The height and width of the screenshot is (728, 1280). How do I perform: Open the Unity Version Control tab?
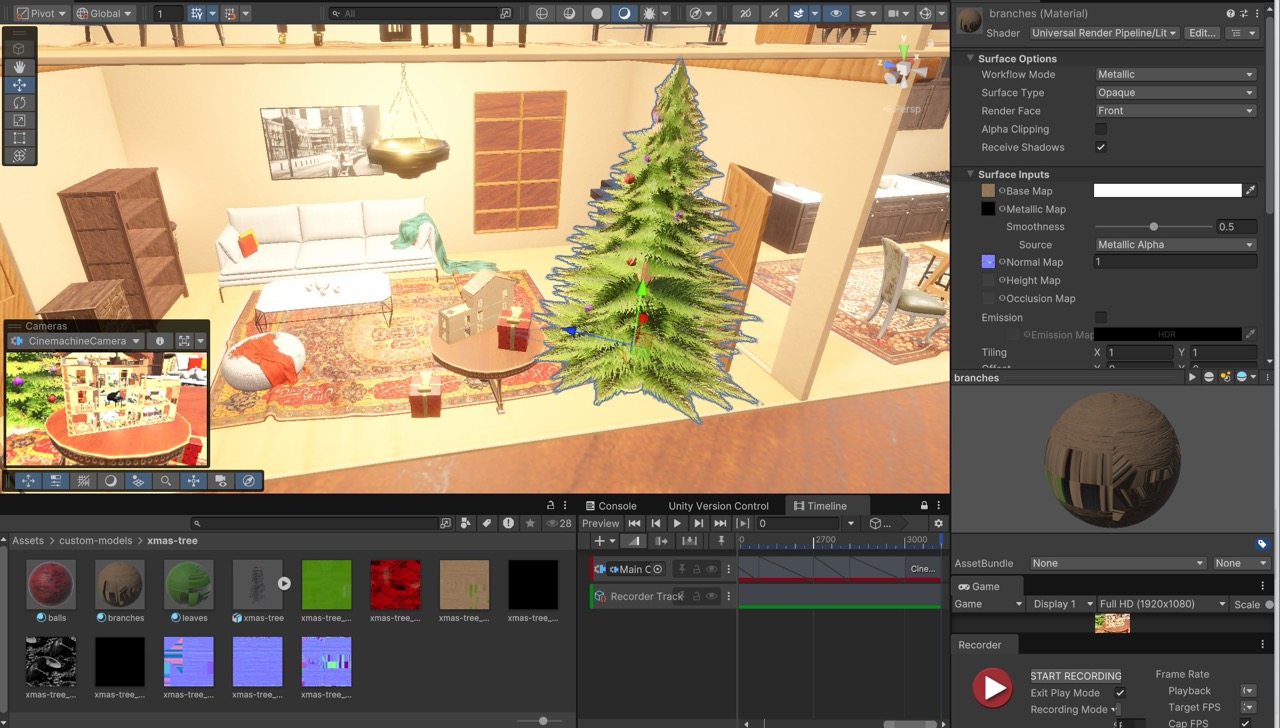tap(718, 506)
